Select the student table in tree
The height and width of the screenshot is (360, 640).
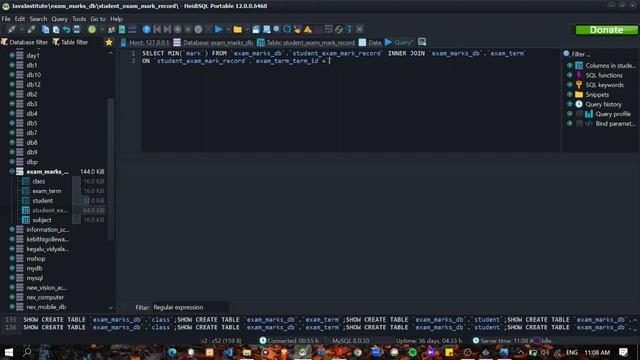click(42, 200)
